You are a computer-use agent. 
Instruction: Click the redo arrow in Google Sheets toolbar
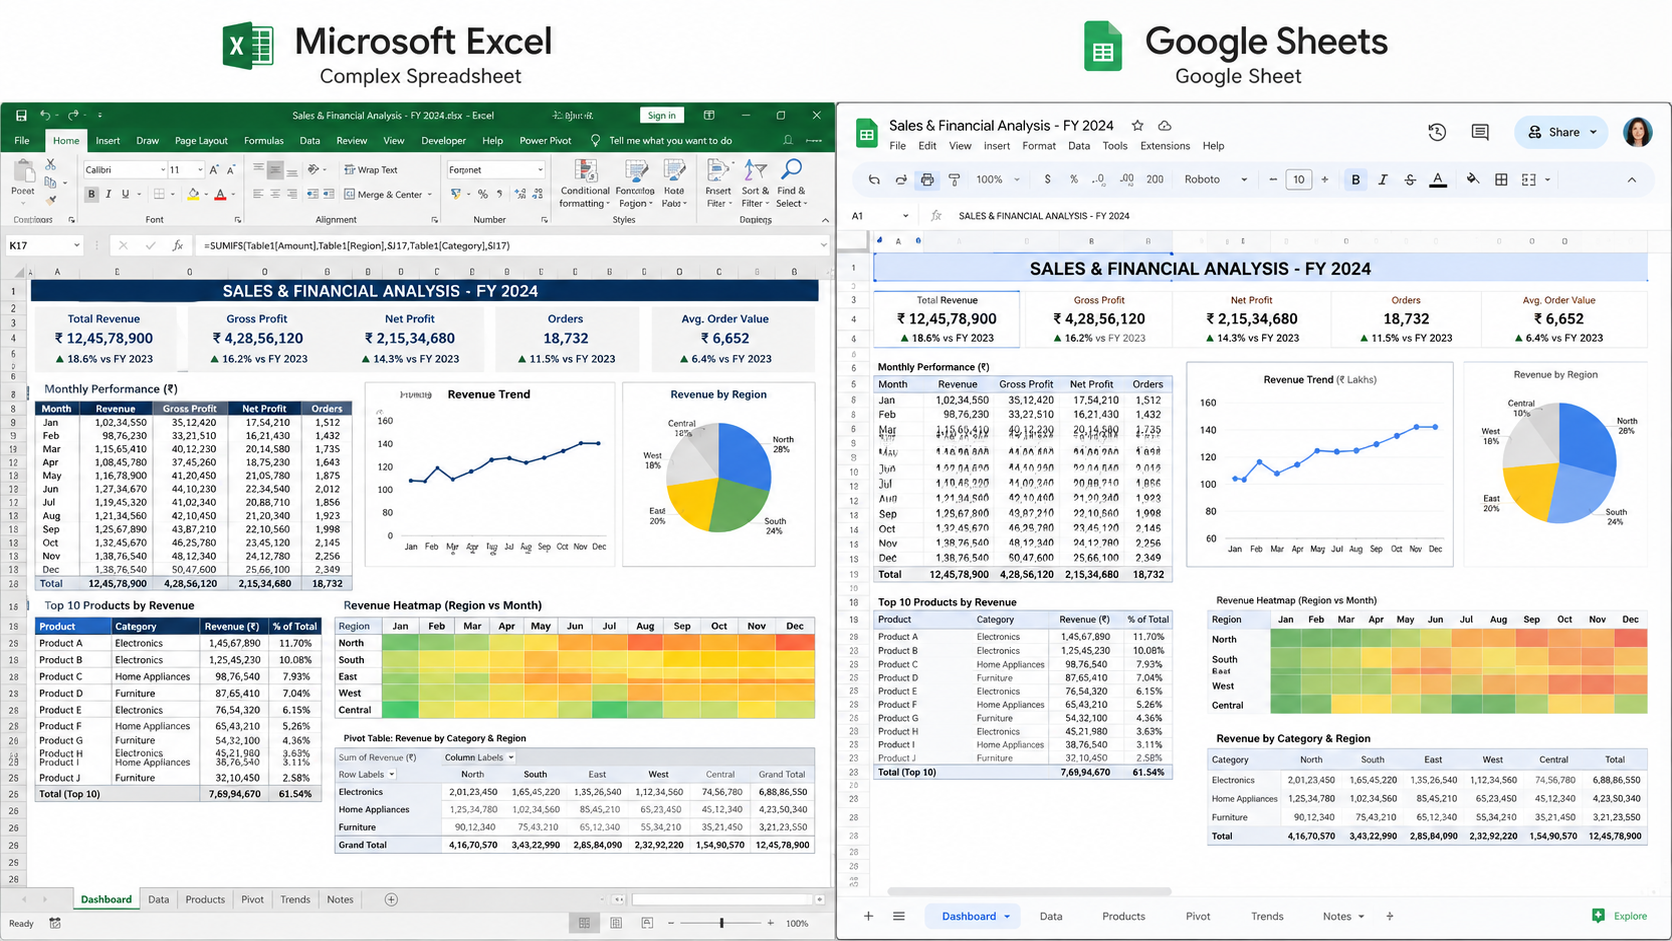(x=900, y=180)
